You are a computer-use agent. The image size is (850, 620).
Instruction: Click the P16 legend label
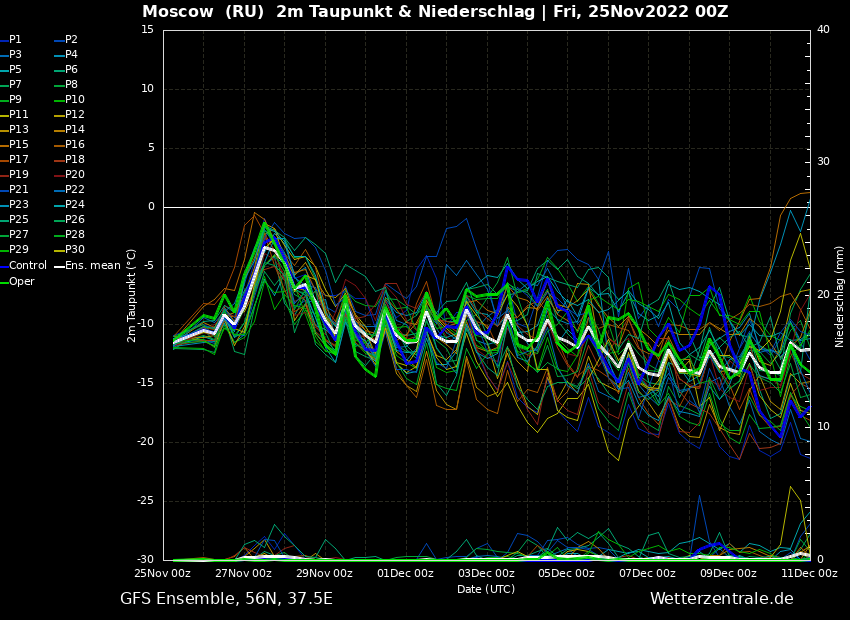pyautogui.click(x=75, y=145)
